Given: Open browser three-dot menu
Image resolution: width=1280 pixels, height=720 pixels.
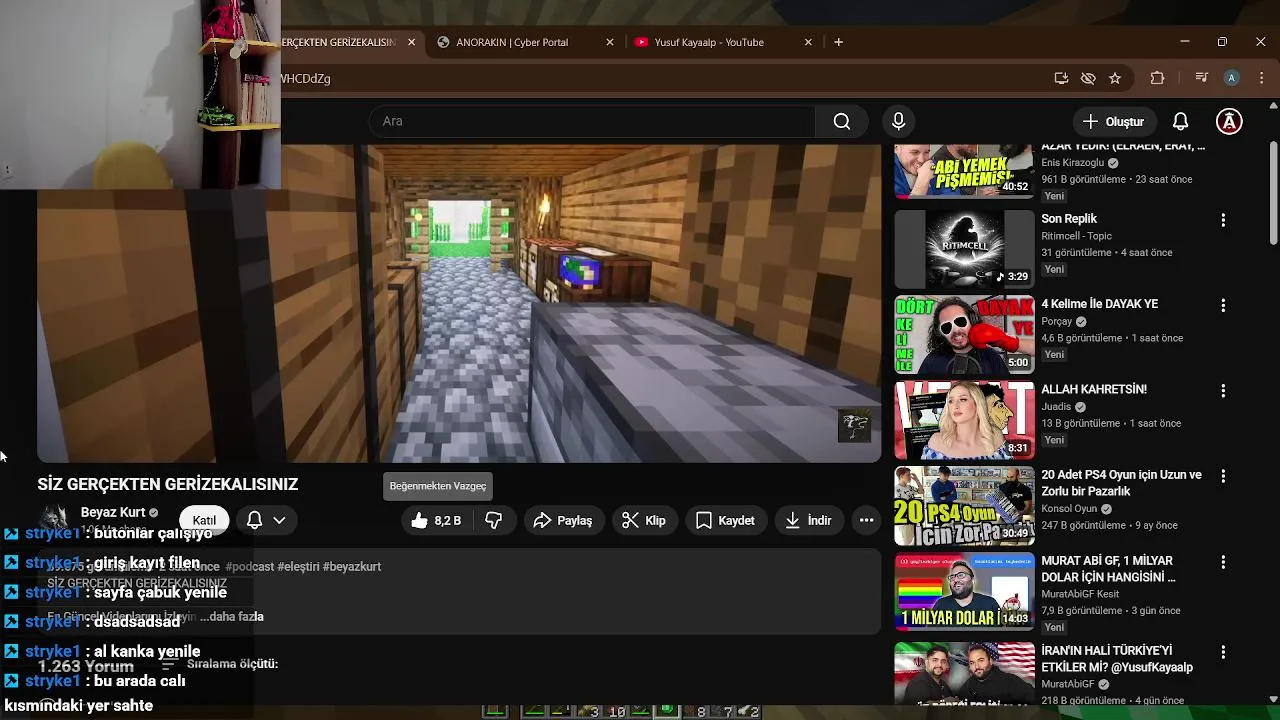Looking at the screenshot, I should click(1260, 78).
